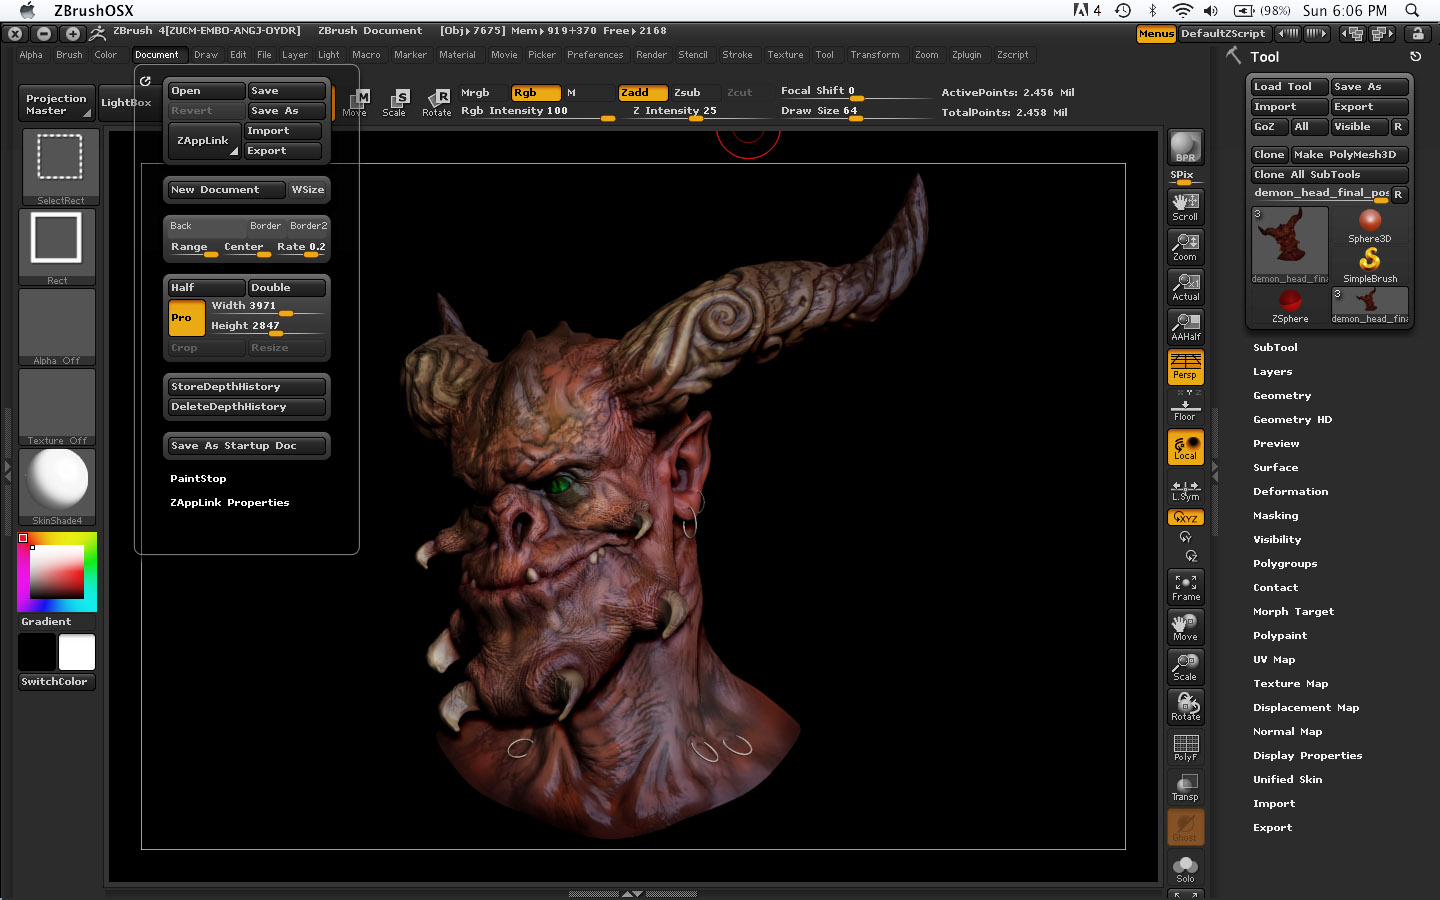Toggle PolyF polyframe display
Image resolution: width=1440 pixels, height=900 pixels.
pyautogui.click(x=1185, y=747)
